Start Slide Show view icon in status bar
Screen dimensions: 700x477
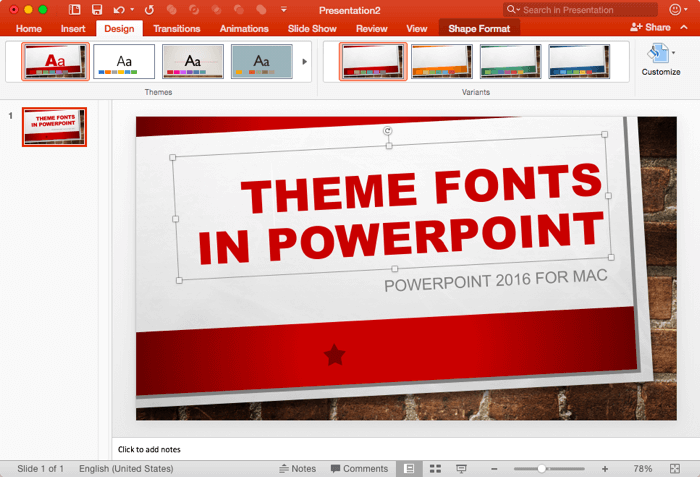461,469
